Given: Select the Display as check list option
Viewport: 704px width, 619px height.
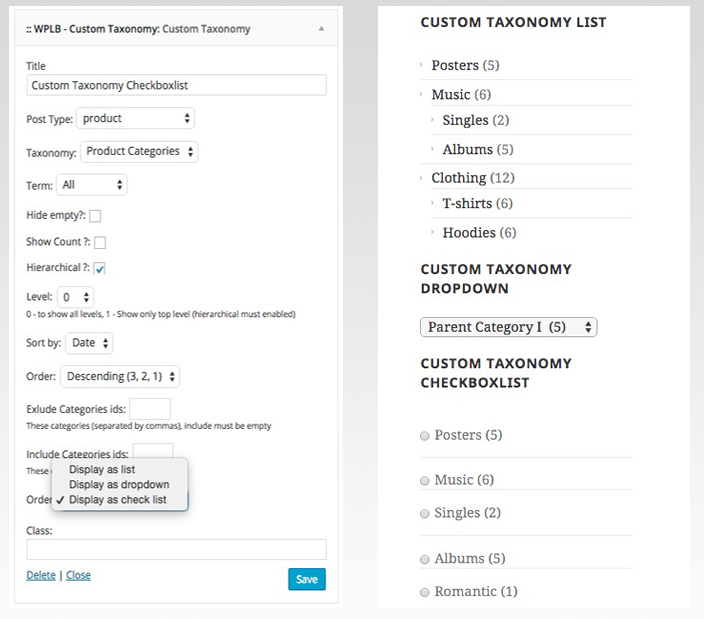Looking at the screenshot, I should (x=117, y=499).
